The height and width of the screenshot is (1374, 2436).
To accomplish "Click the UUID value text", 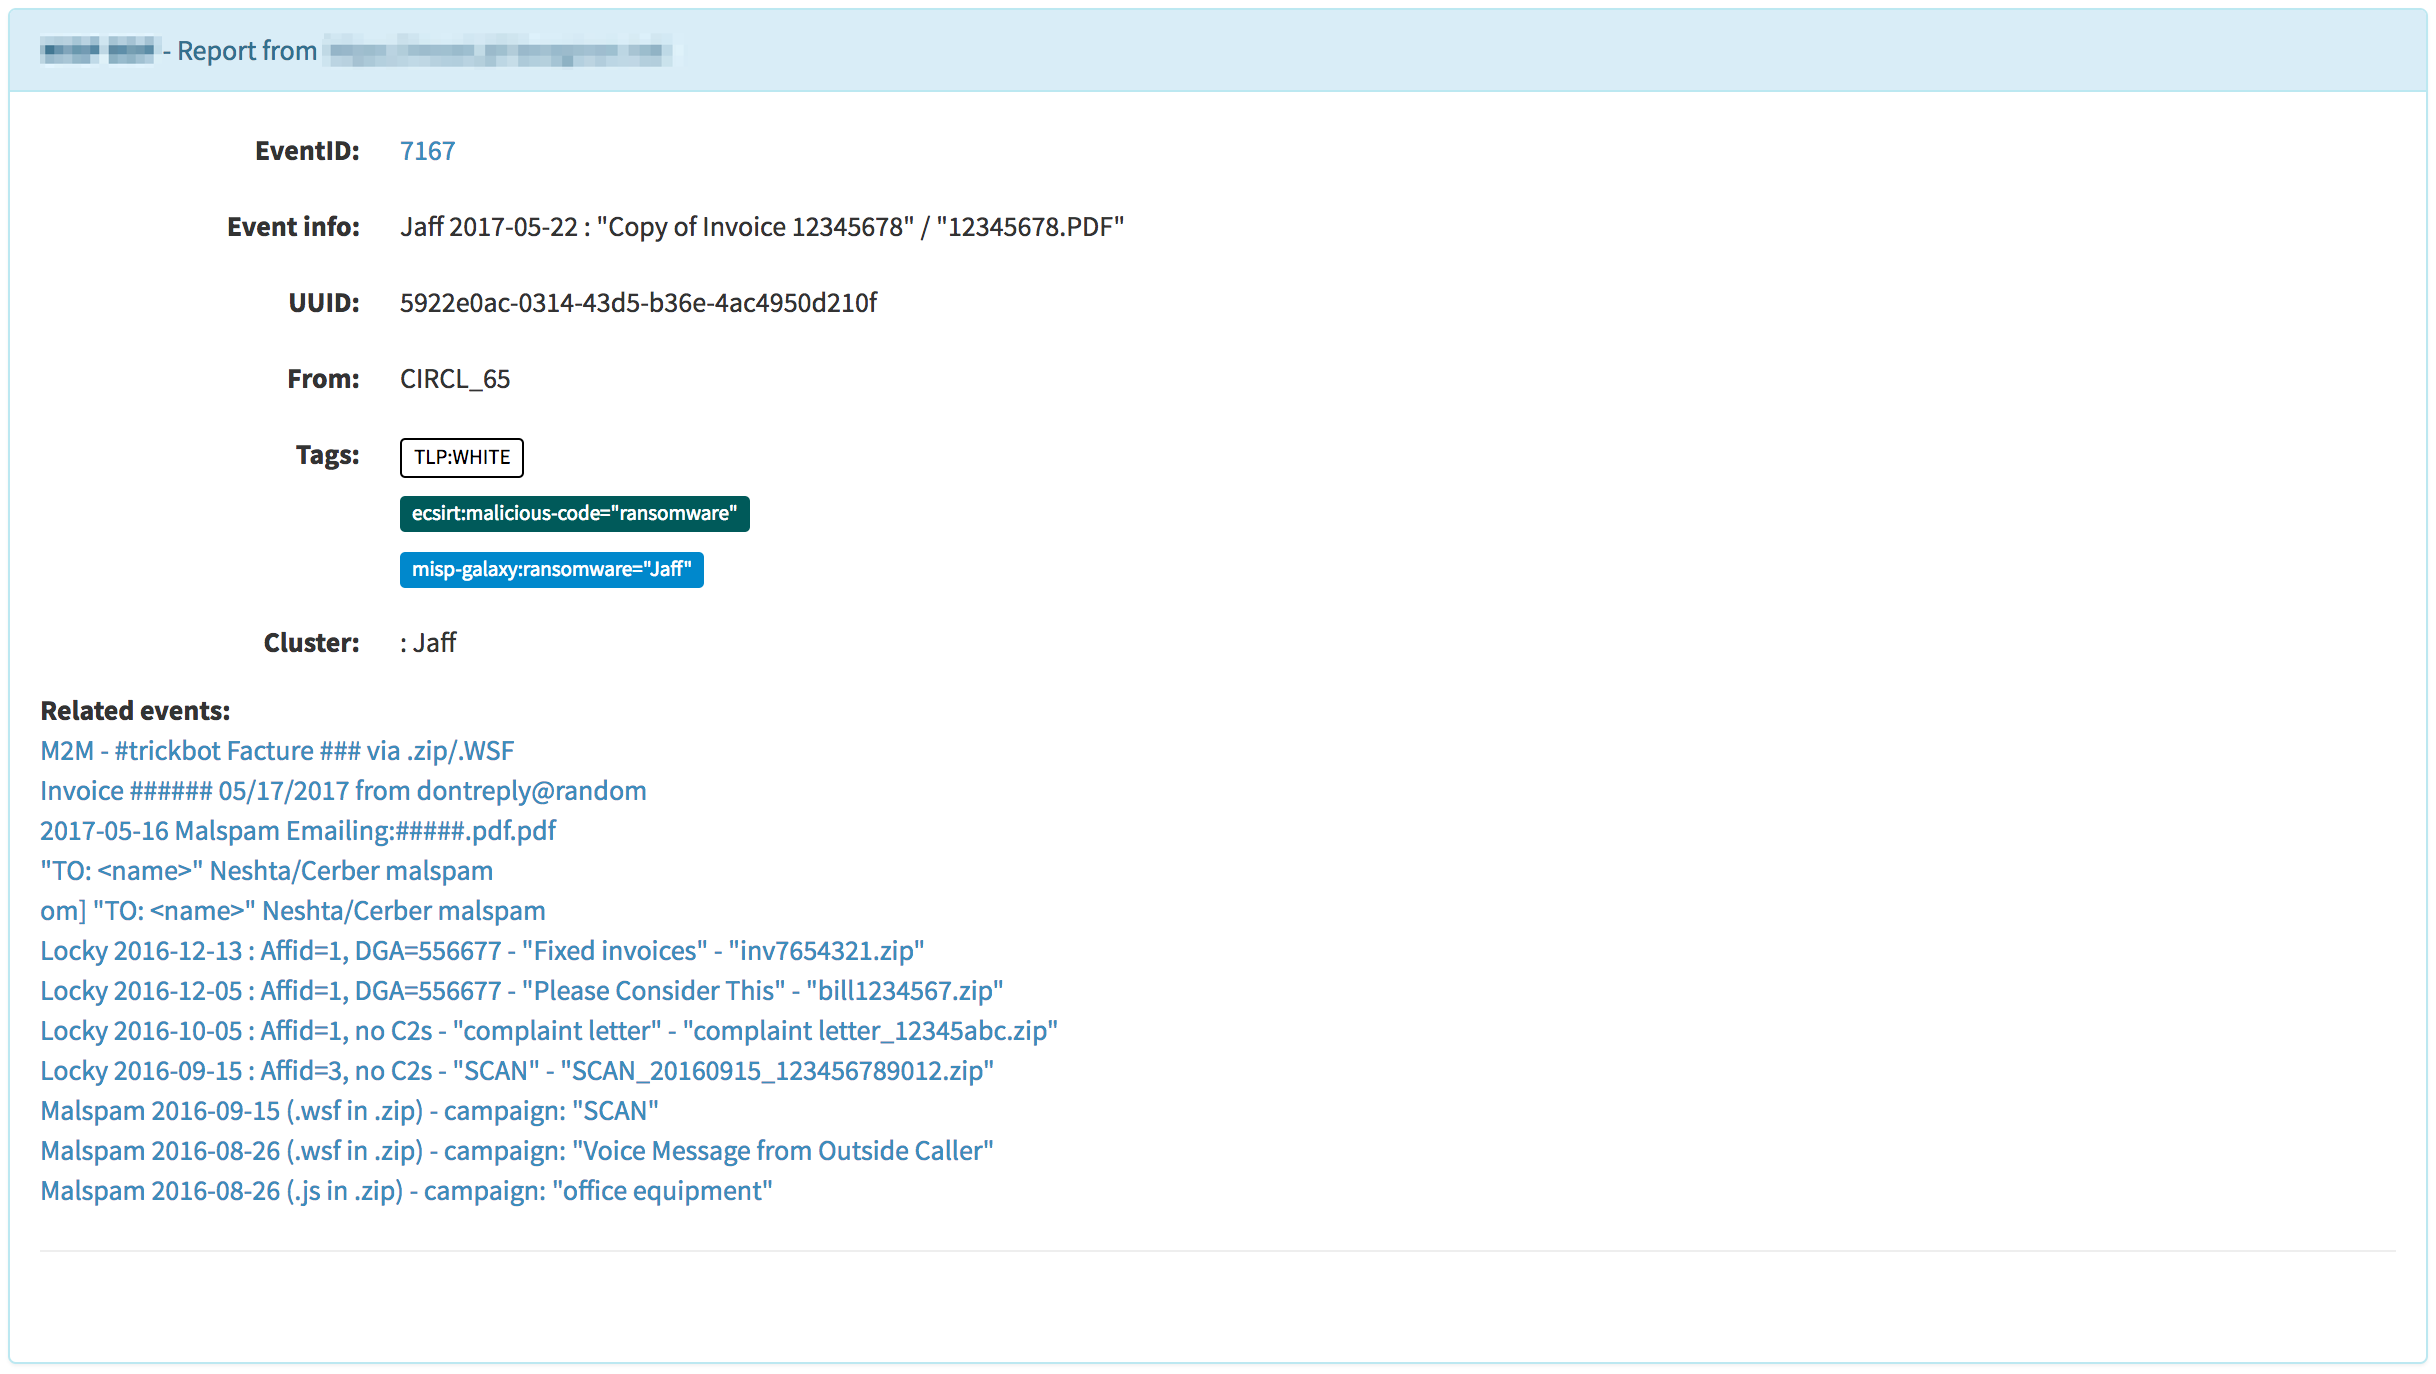I will click(x=638, y=303).
